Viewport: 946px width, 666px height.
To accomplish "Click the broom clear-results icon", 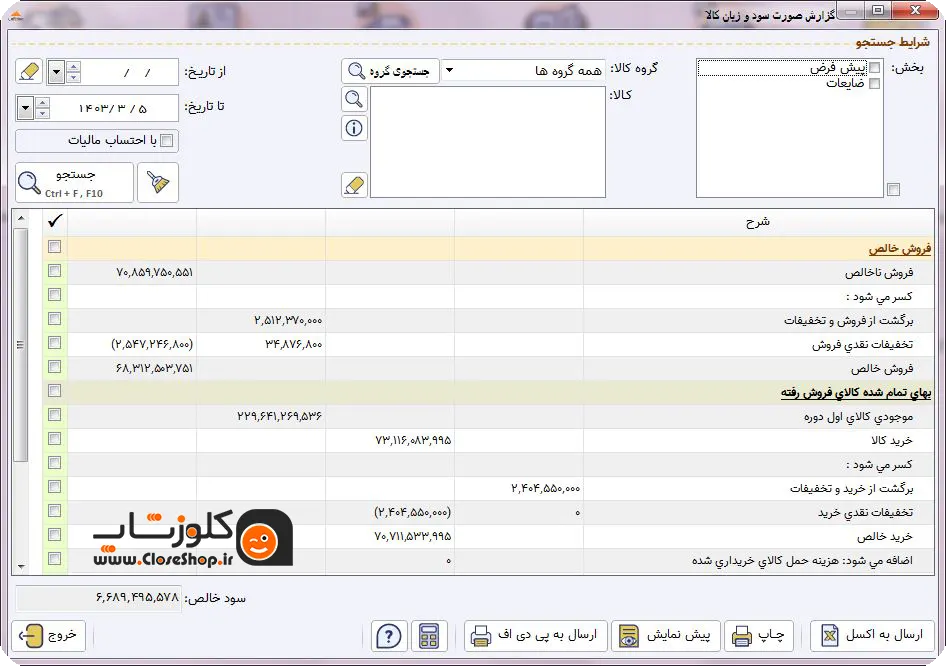I will 158,182.
